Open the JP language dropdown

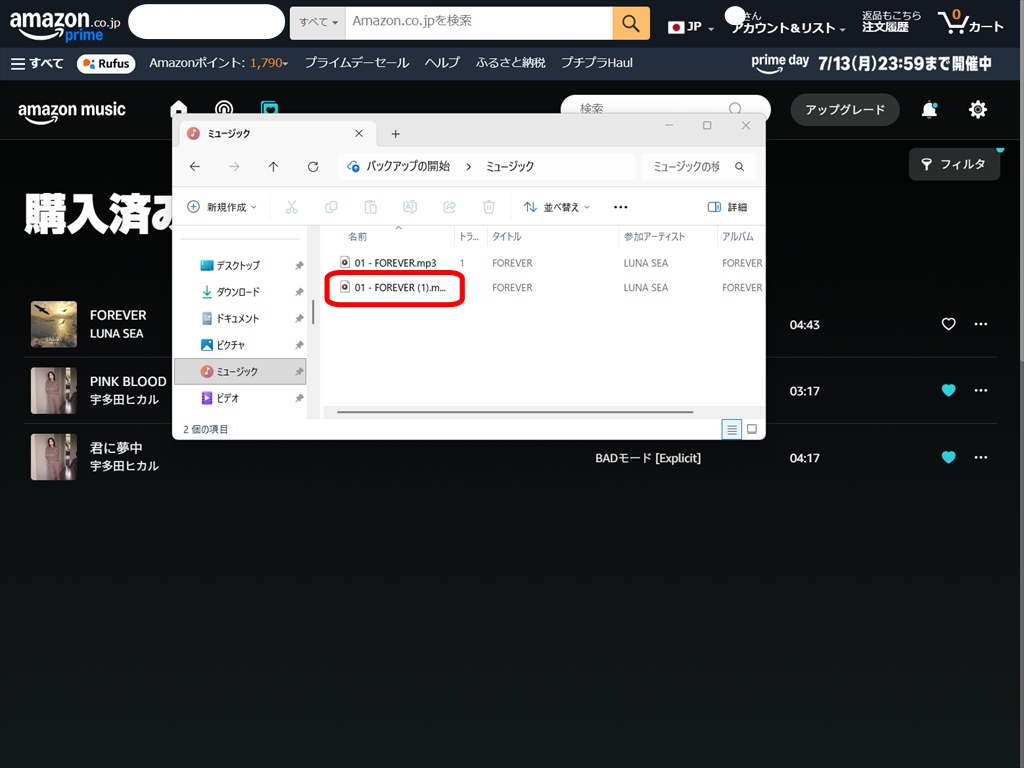coord(691,27)
